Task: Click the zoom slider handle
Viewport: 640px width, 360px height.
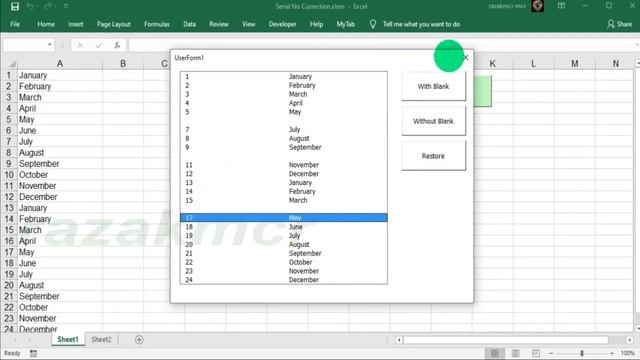Action: (x=582, y=353)
